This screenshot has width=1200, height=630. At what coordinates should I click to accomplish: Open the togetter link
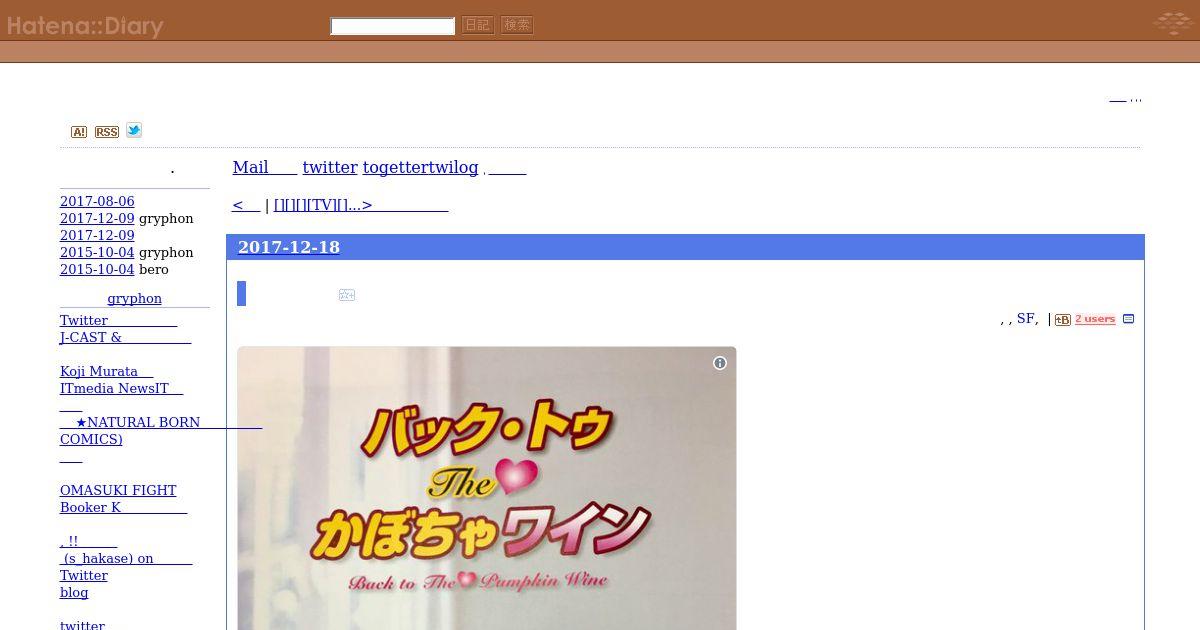coord(396,167)
